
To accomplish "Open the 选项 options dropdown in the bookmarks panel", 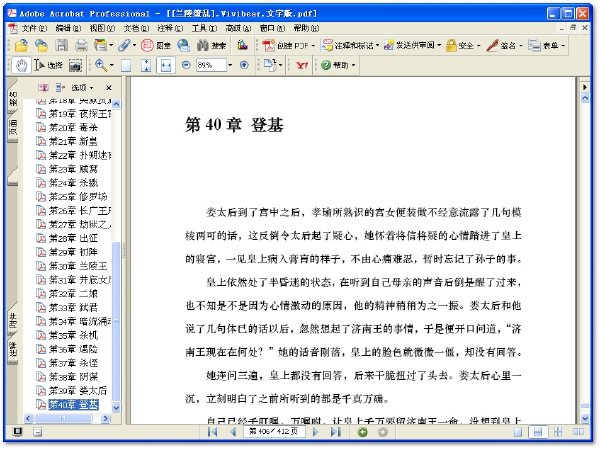I will pyautogui.click(x=82, y=88).
